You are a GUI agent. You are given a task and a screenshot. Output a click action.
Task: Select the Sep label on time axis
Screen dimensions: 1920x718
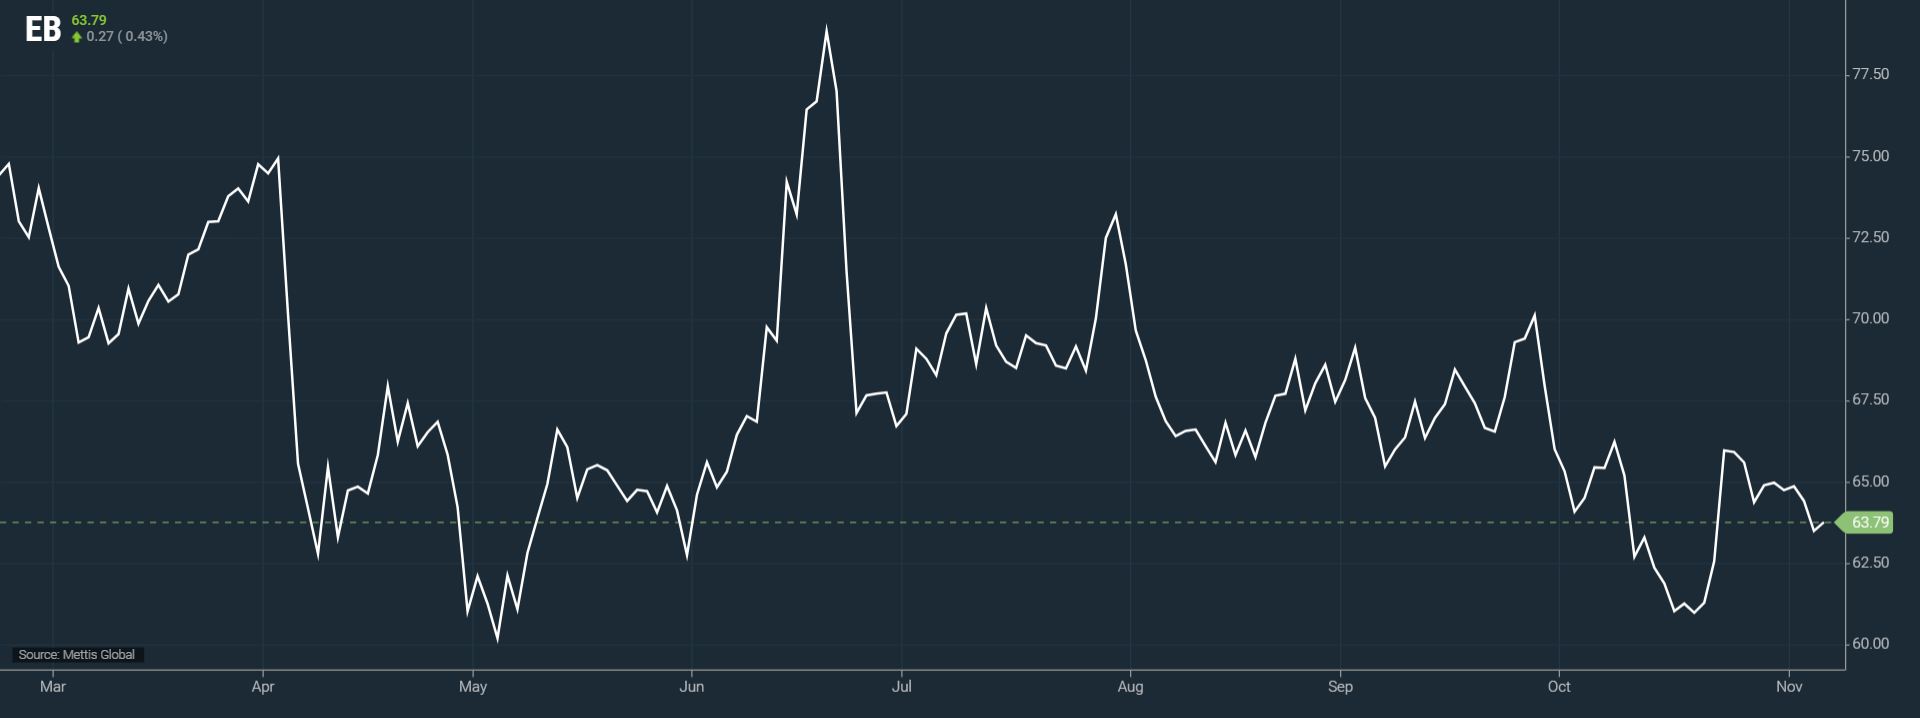tap(1340, 687)
